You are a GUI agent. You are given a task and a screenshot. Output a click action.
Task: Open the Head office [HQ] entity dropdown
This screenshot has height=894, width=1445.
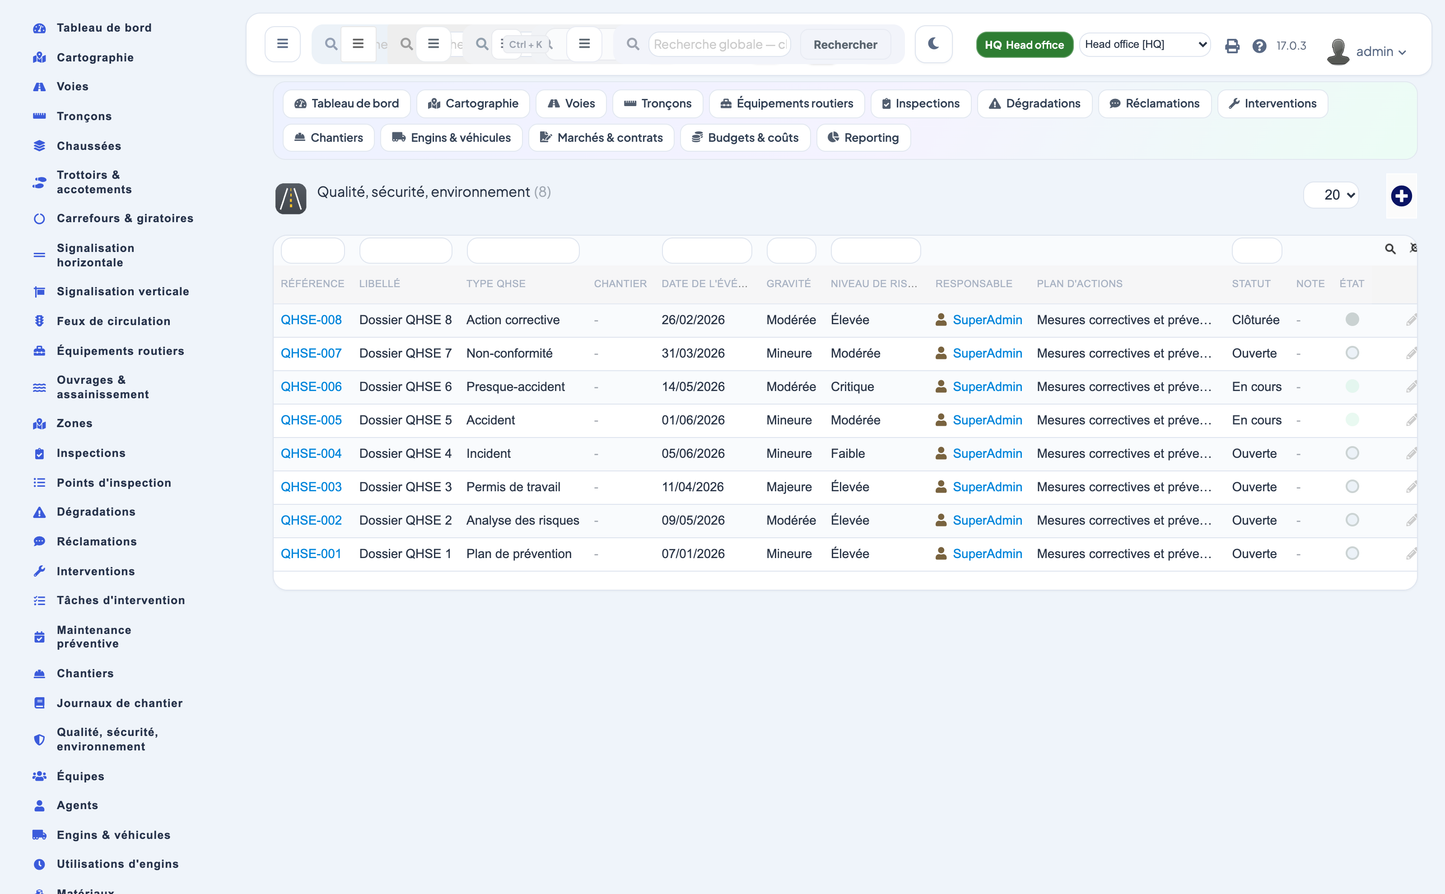(1145, 44)
